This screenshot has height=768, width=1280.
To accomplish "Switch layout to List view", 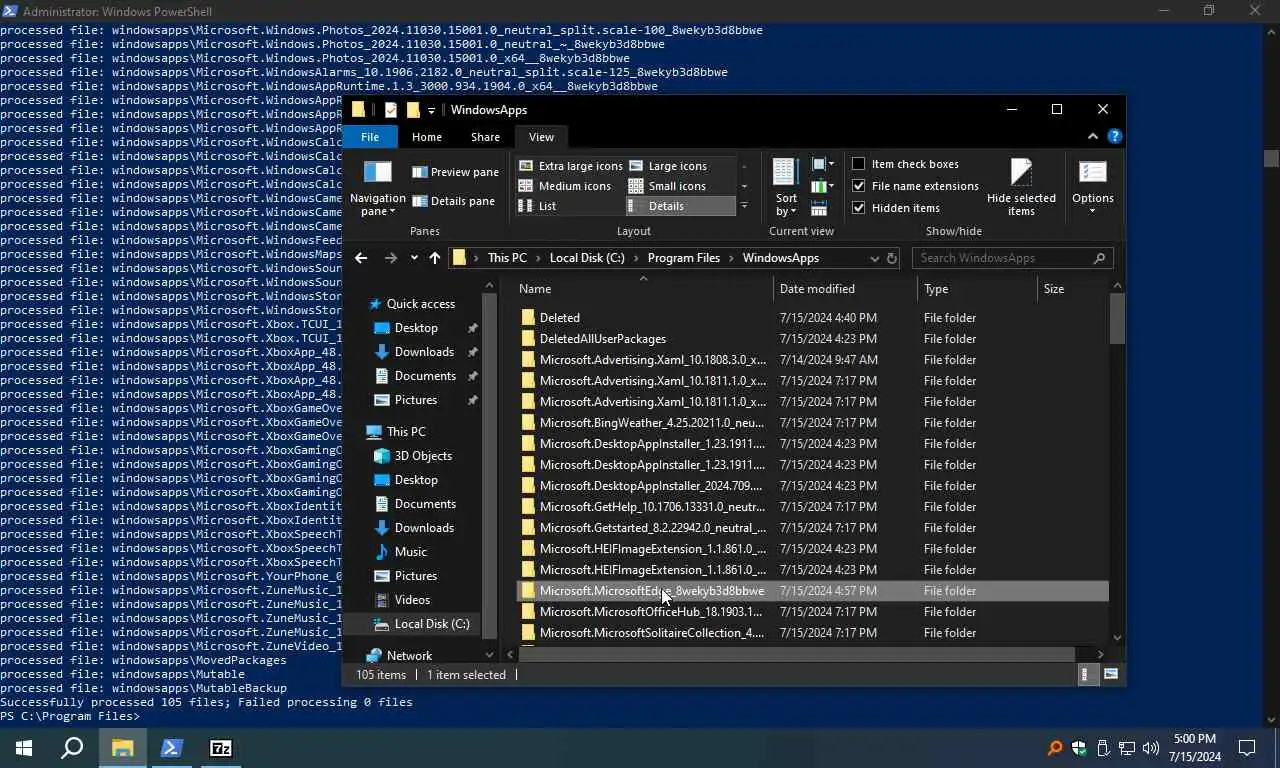I will click(x=538, y=206).
